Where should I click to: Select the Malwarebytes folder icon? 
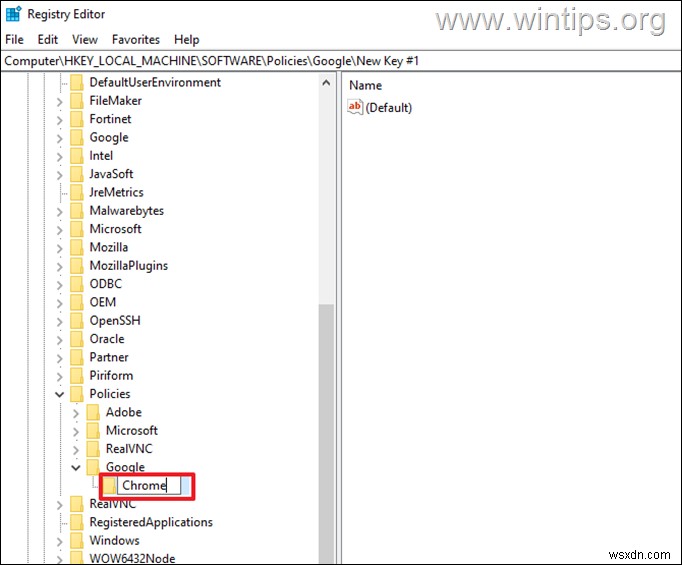tap(77, 211)
